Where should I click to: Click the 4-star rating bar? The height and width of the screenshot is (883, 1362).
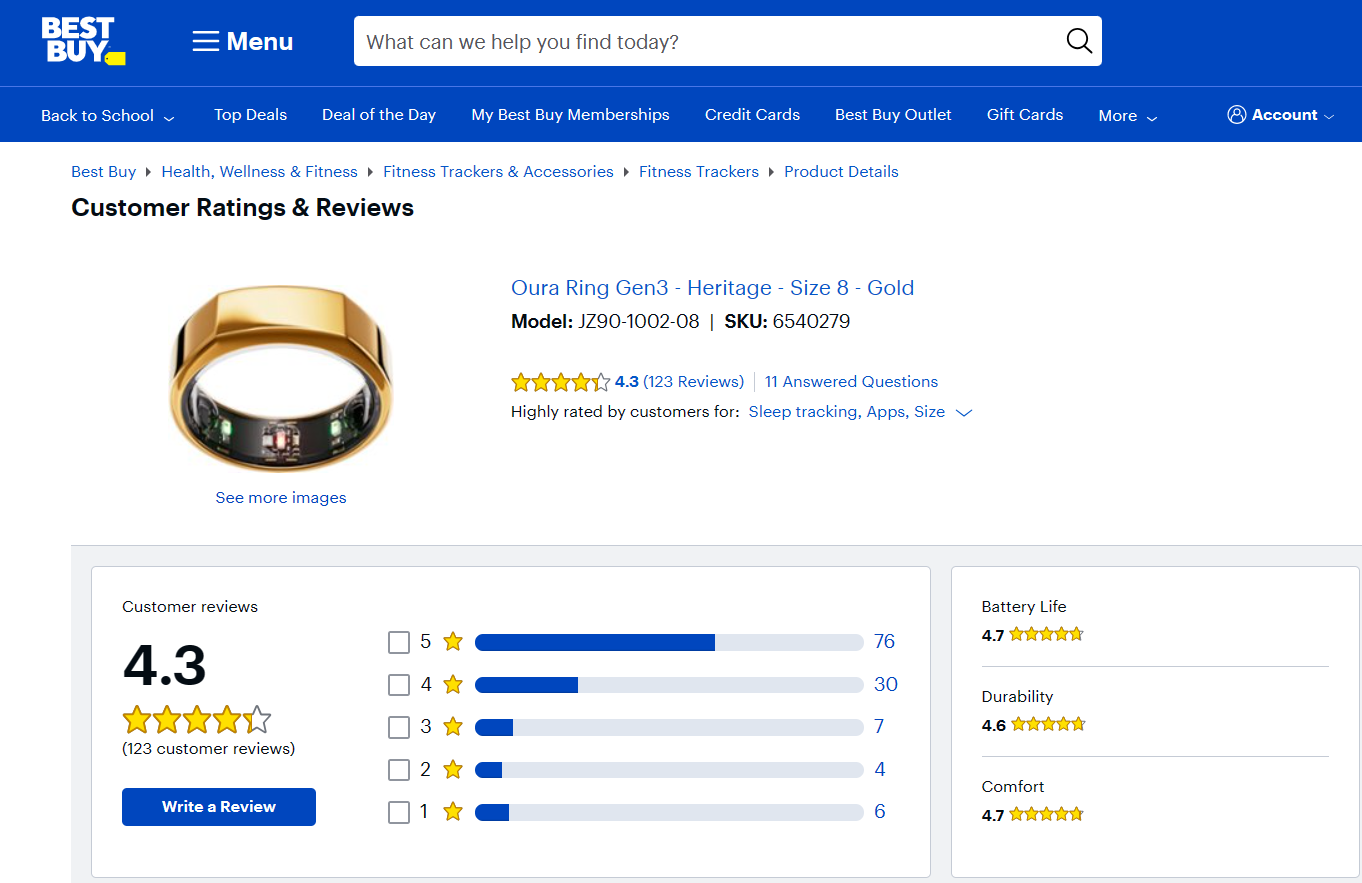click(x=669, y=685)
